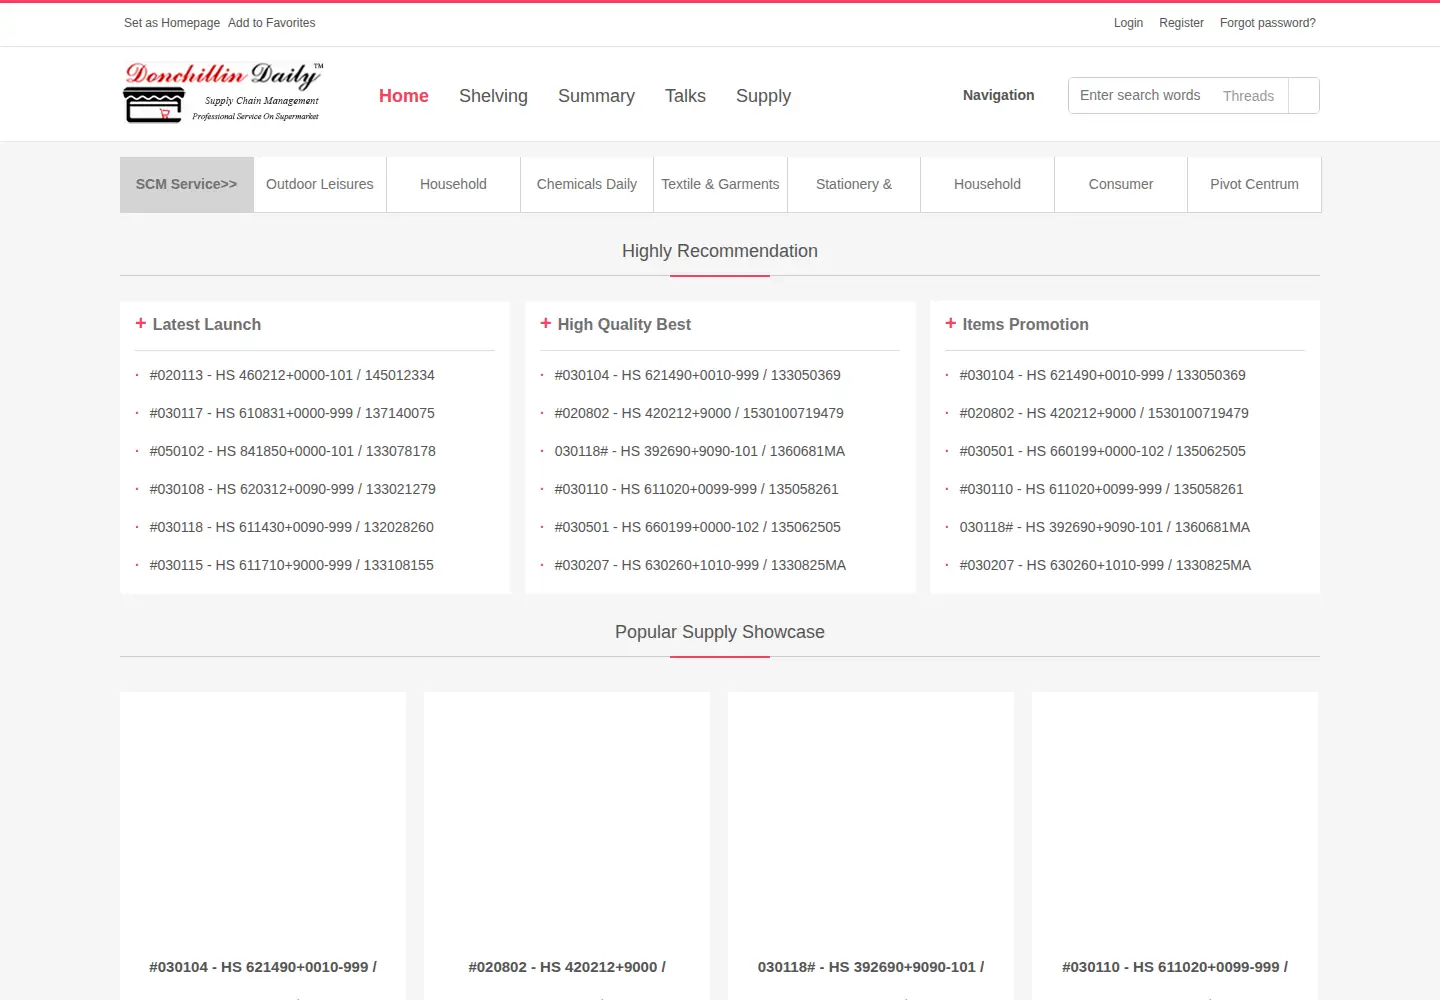Open #020802 item in Items Promotion list

(x=1104, y=413)
